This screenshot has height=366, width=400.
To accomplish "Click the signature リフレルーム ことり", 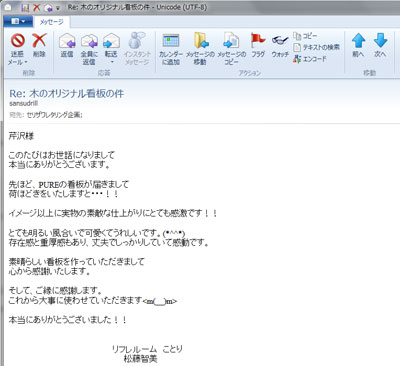I will pyautogui.click(x=147, y=349).
